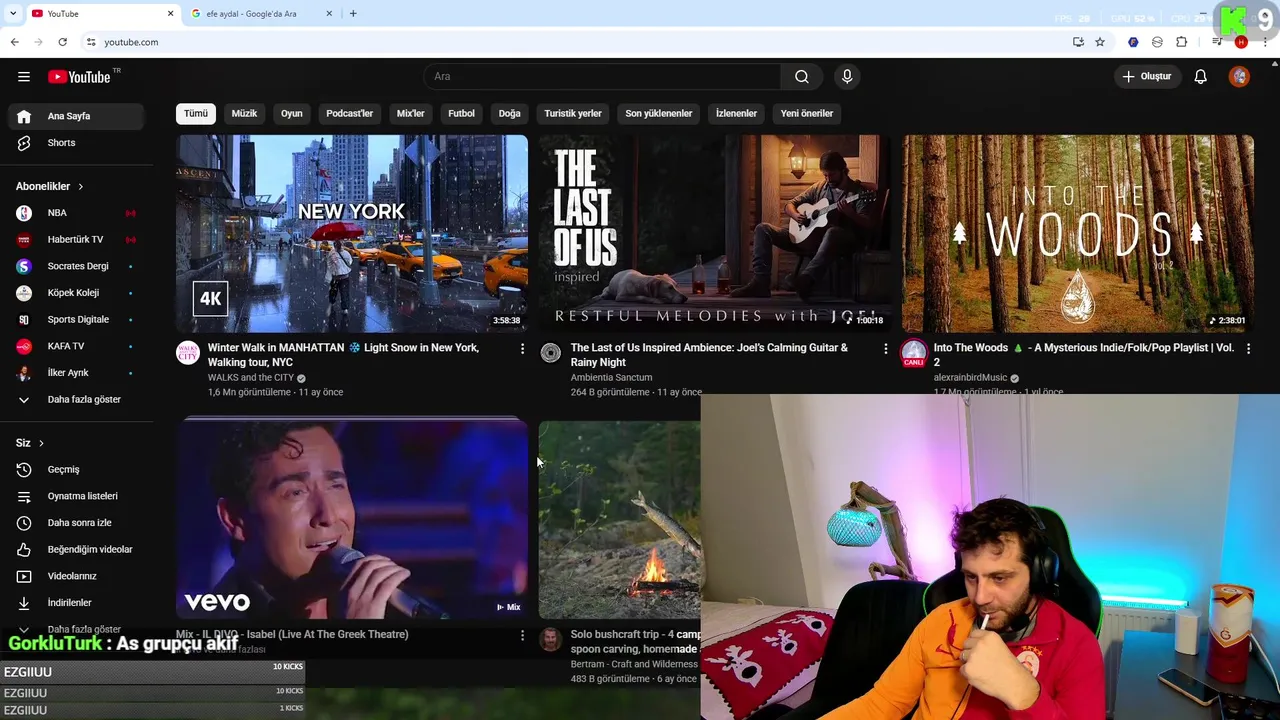Reload the page in Chrome

tap(62, 42)
